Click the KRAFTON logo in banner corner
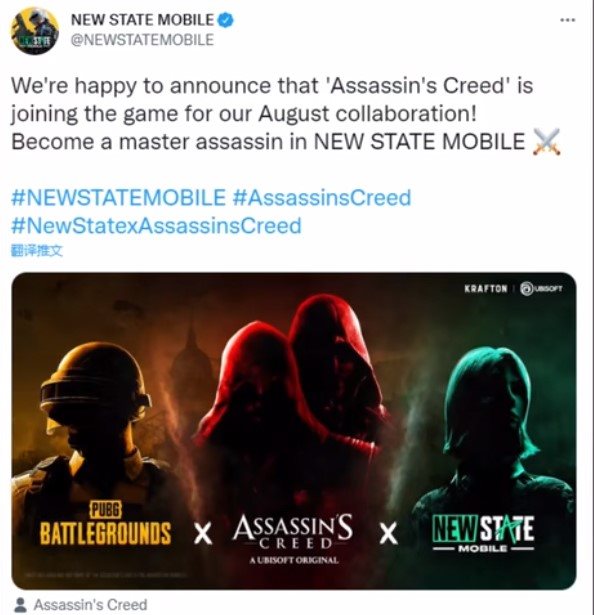 tap(486, 289)
